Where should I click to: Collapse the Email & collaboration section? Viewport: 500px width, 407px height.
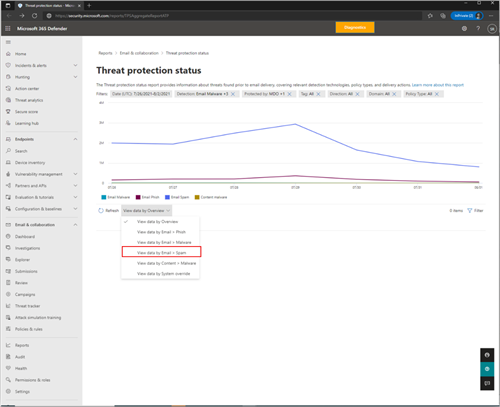click(x=75, y=225)
